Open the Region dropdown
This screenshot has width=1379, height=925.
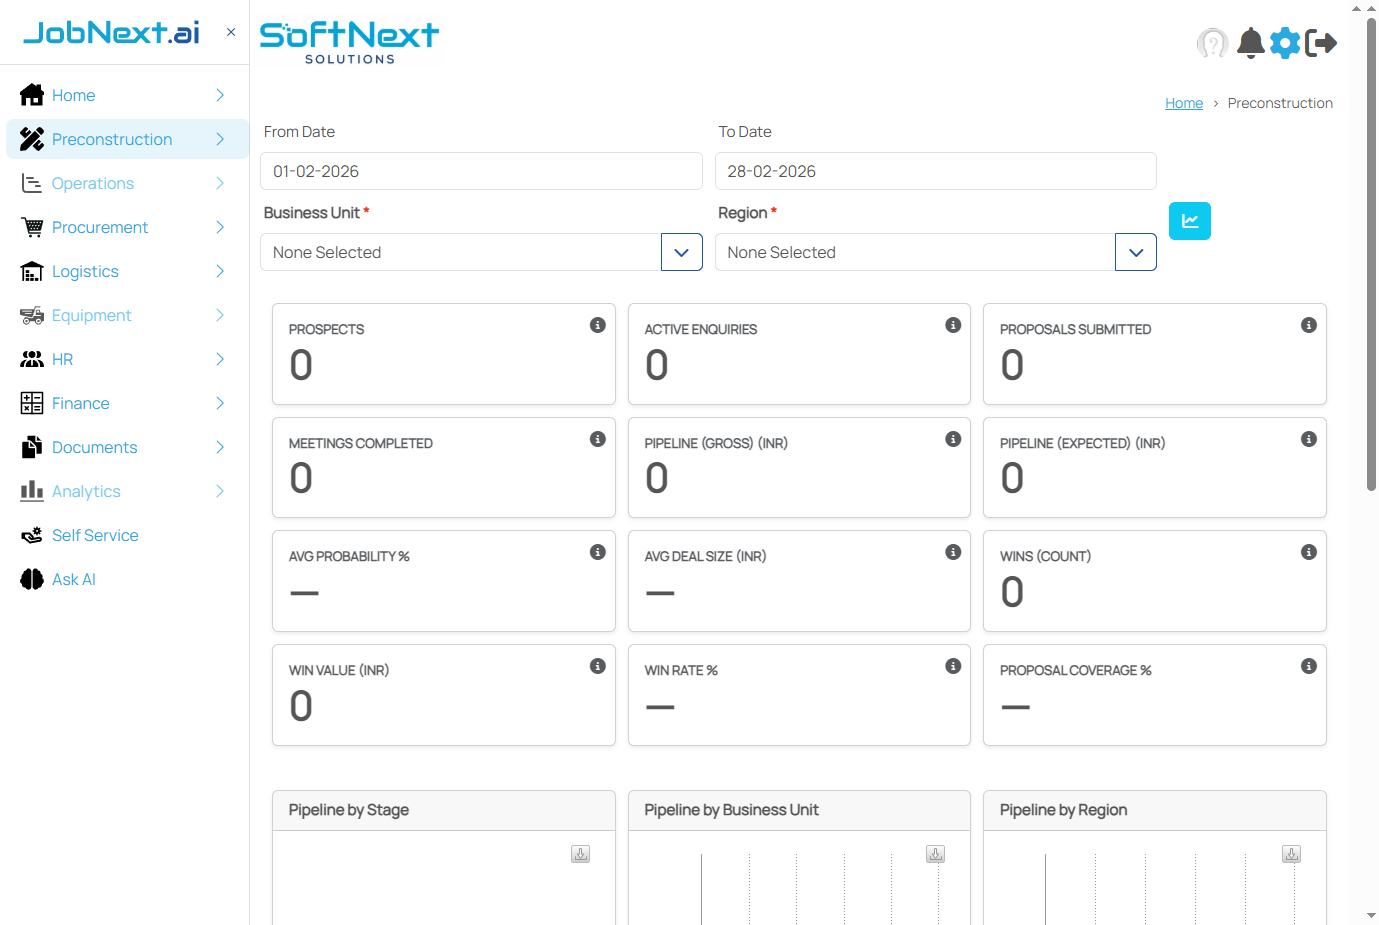click(1135, 252)
